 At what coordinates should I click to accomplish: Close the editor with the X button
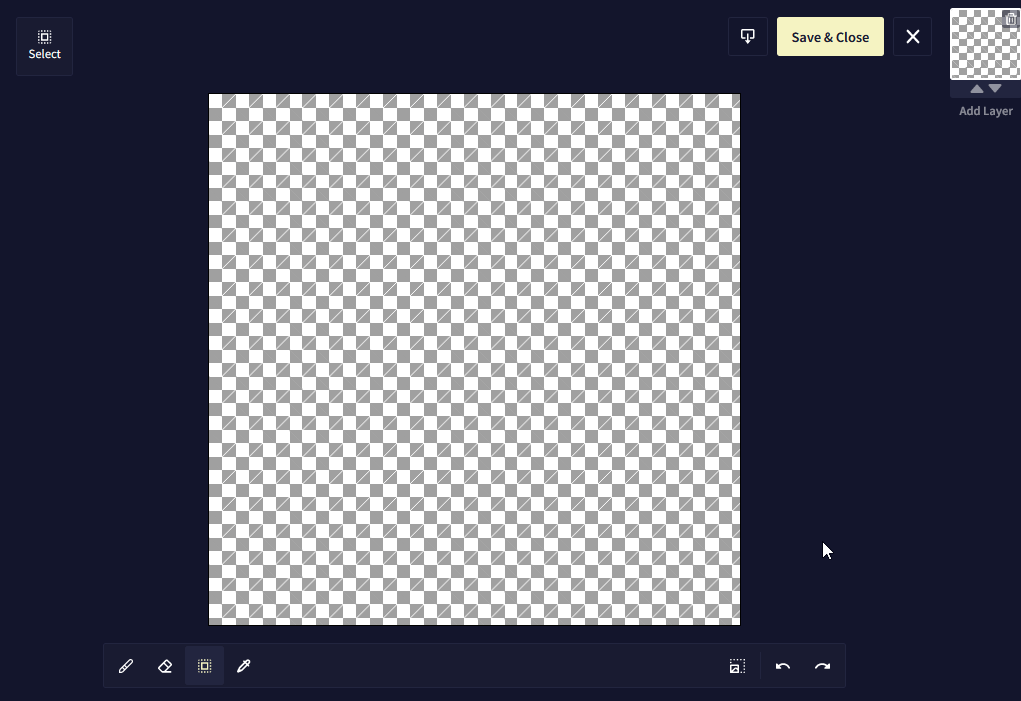tap(912, 36)
